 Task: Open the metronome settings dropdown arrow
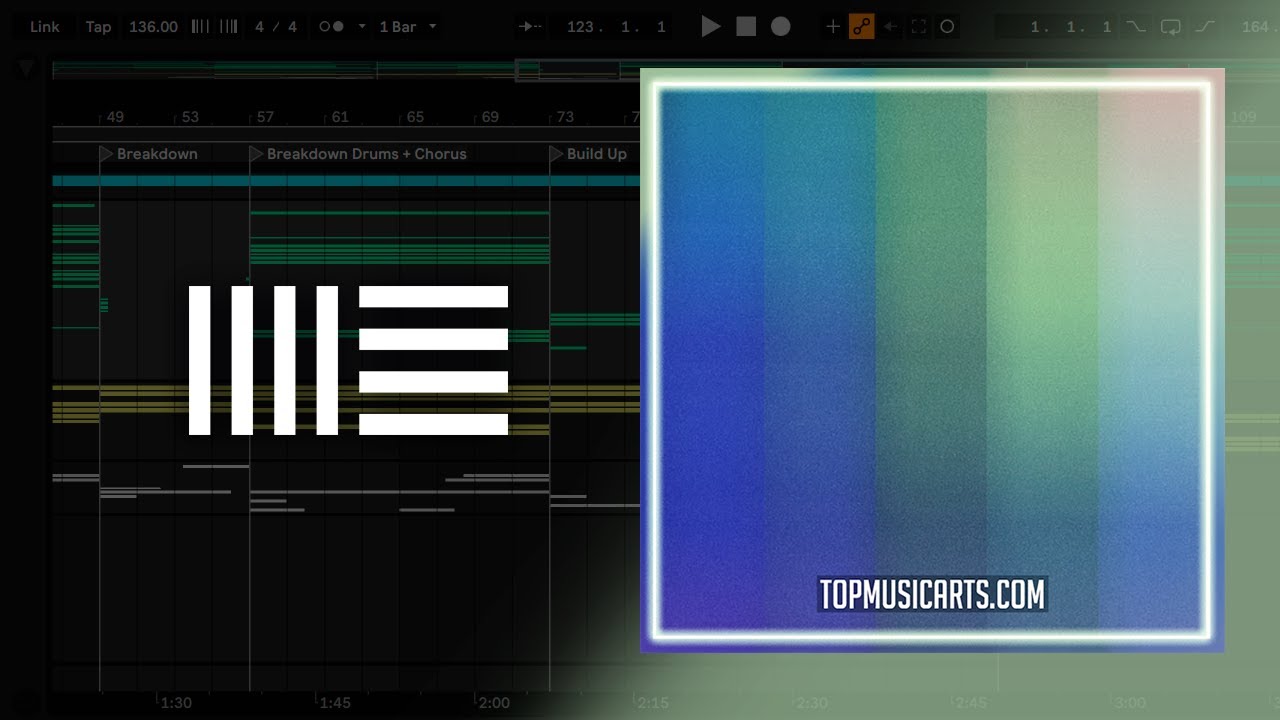[x=361, y=27]
